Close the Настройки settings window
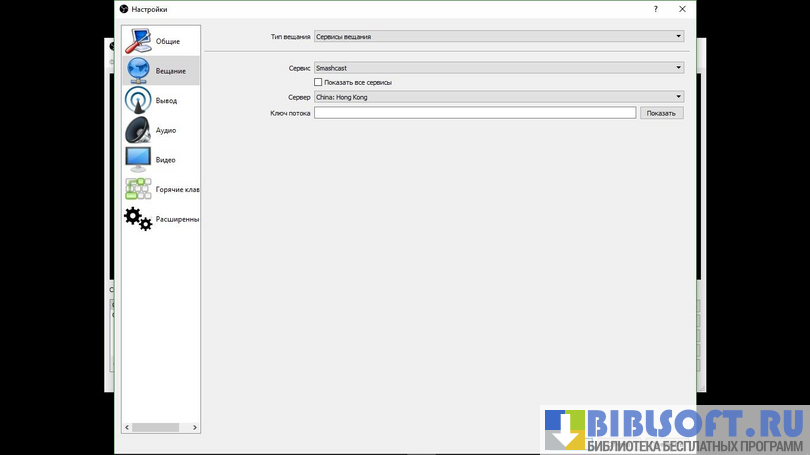This screenshot has height=455, width=810. point(683,9)
